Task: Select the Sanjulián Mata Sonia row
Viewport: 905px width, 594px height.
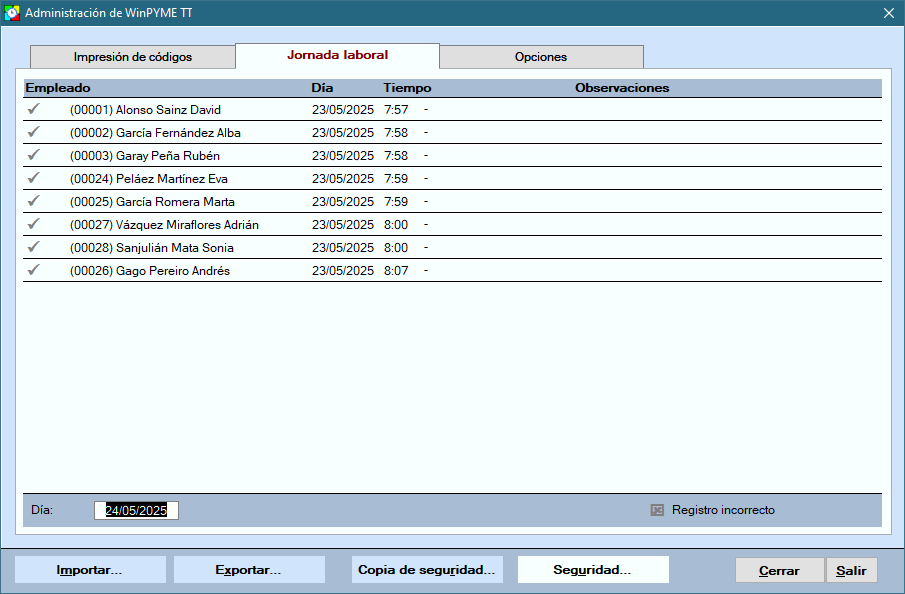Action: pyautogui.click(x=175, y=247)
